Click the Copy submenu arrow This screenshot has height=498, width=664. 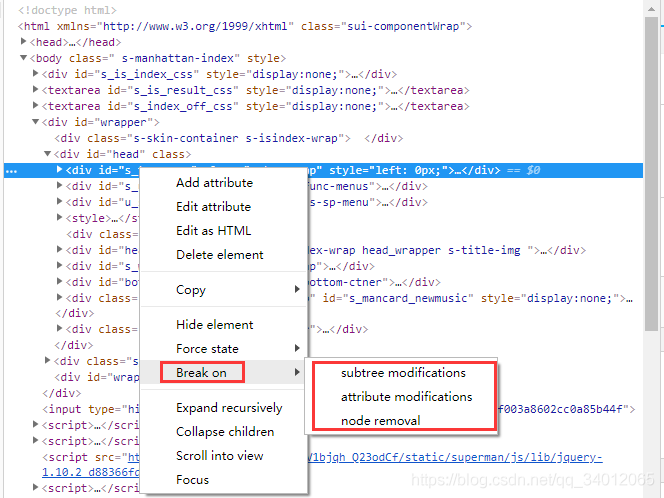(297, 289)
